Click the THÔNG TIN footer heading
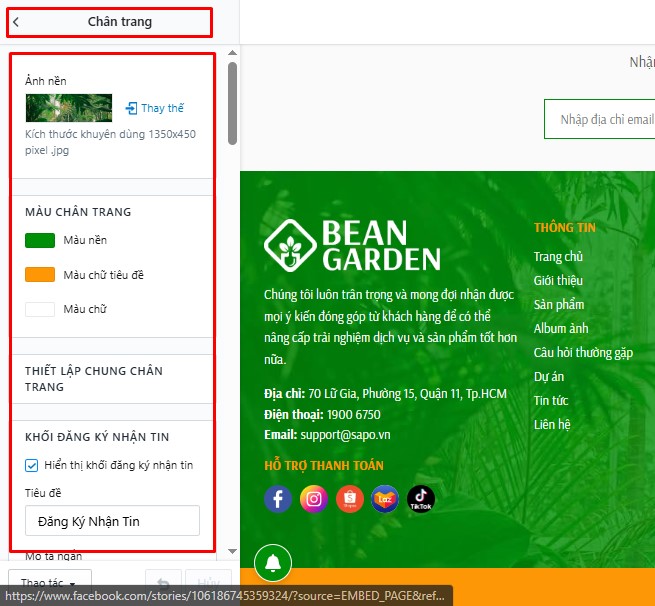The height and width of the screenshot is (606, 655). click(565, 228)
